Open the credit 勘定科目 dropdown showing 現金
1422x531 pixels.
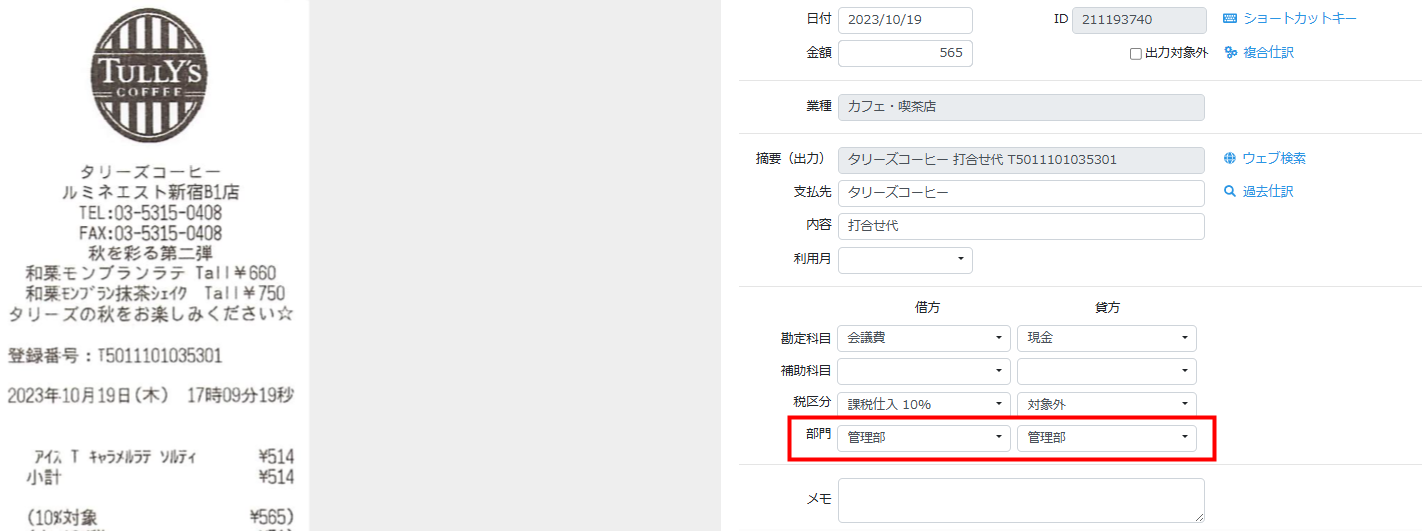[1106, 338]
